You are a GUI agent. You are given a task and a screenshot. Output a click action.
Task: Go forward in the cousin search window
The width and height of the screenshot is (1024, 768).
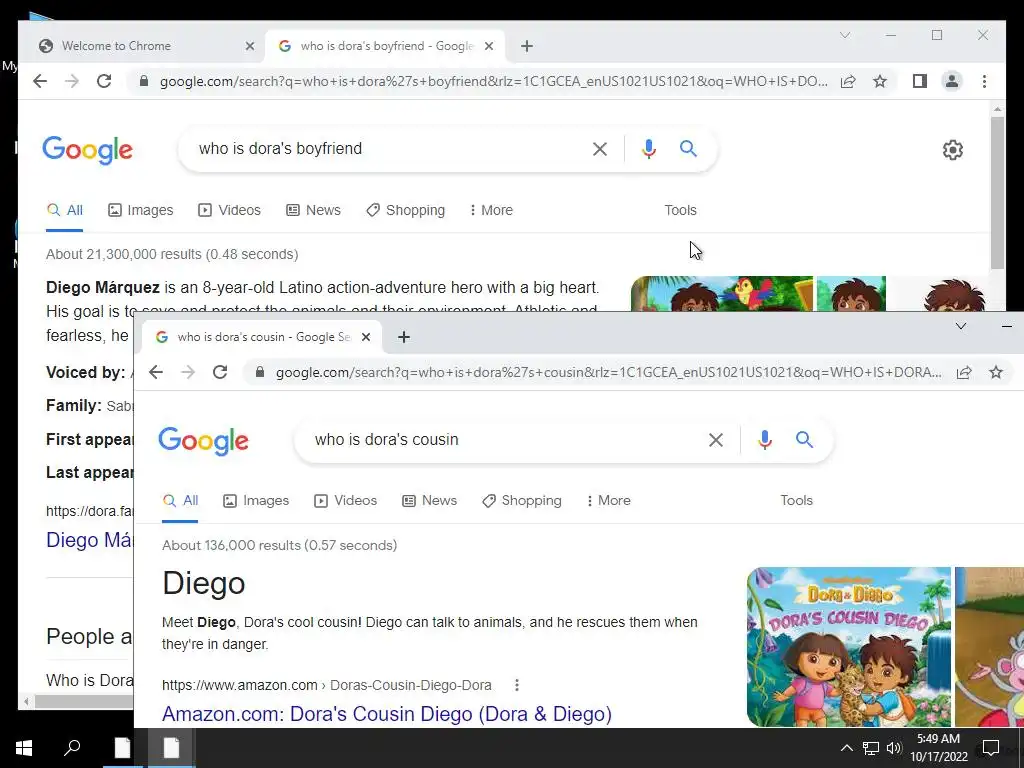(188, 372)
